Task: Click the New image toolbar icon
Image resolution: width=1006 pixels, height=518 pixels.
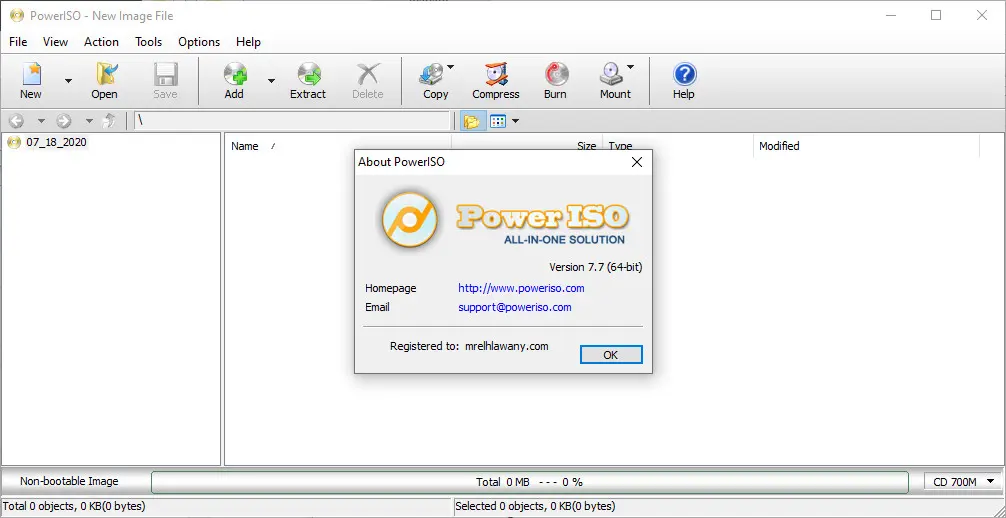Action: [31, 80]
